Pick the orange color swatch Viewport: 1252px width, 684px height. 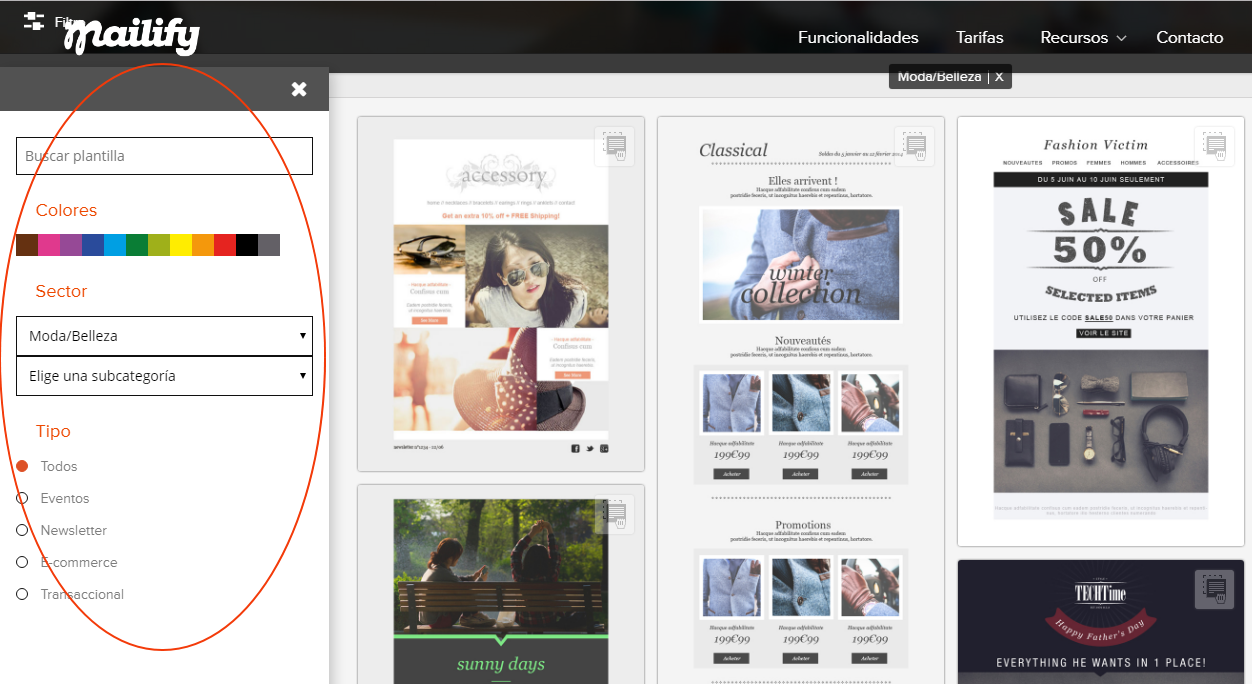pos(203,245)
